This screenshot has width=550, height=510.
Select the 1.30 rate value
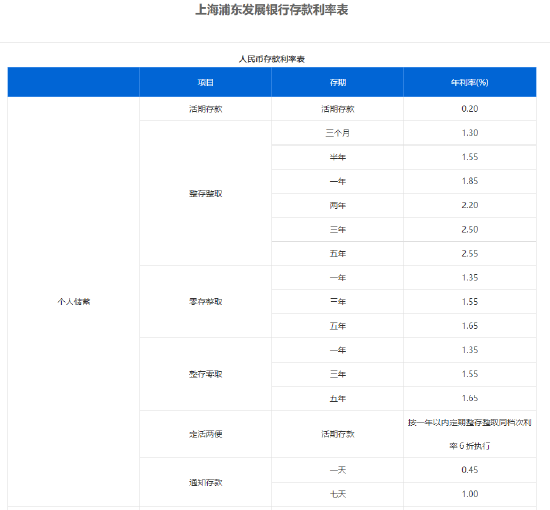click(470, 133)
